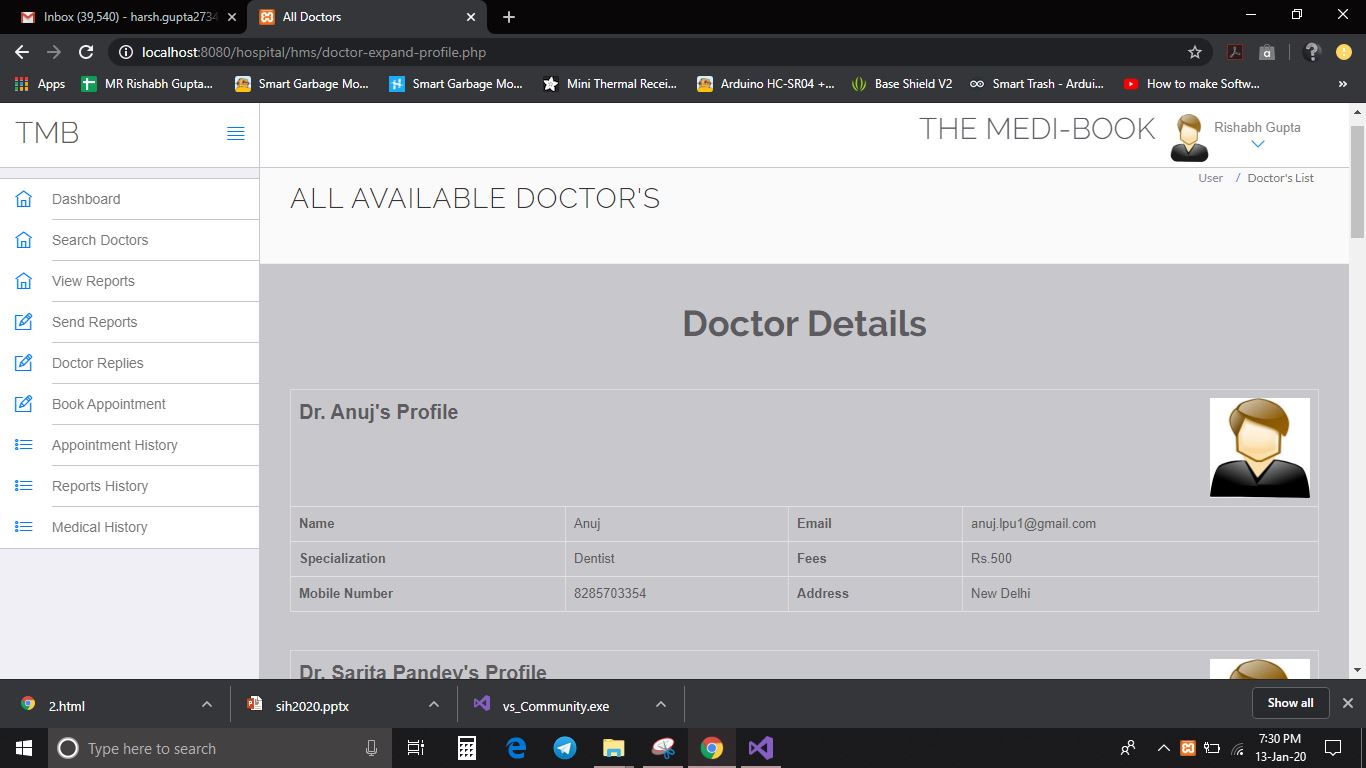The width and height of the screenshot is (1366, 768).
Task: Click the Dashboard home icon
Action: [24, 199]
